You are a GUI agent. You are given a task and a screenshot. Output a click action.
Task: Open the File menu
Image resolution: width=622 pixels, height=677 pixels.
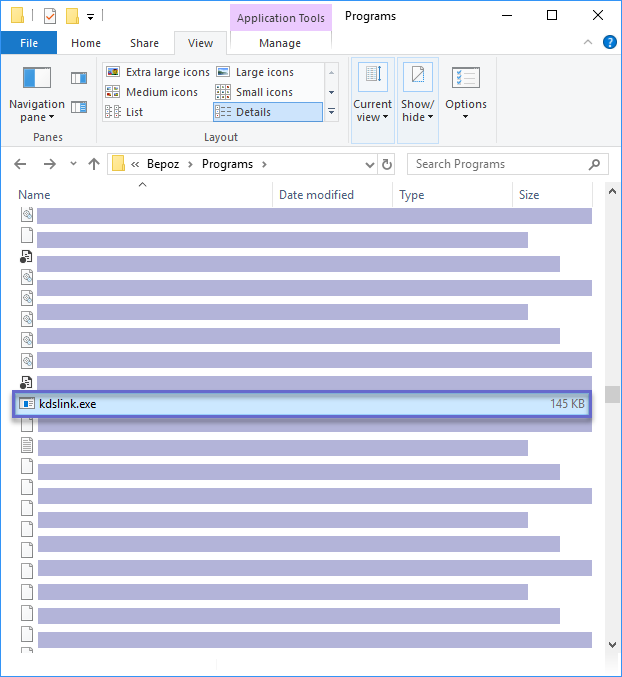click(29, 43)
